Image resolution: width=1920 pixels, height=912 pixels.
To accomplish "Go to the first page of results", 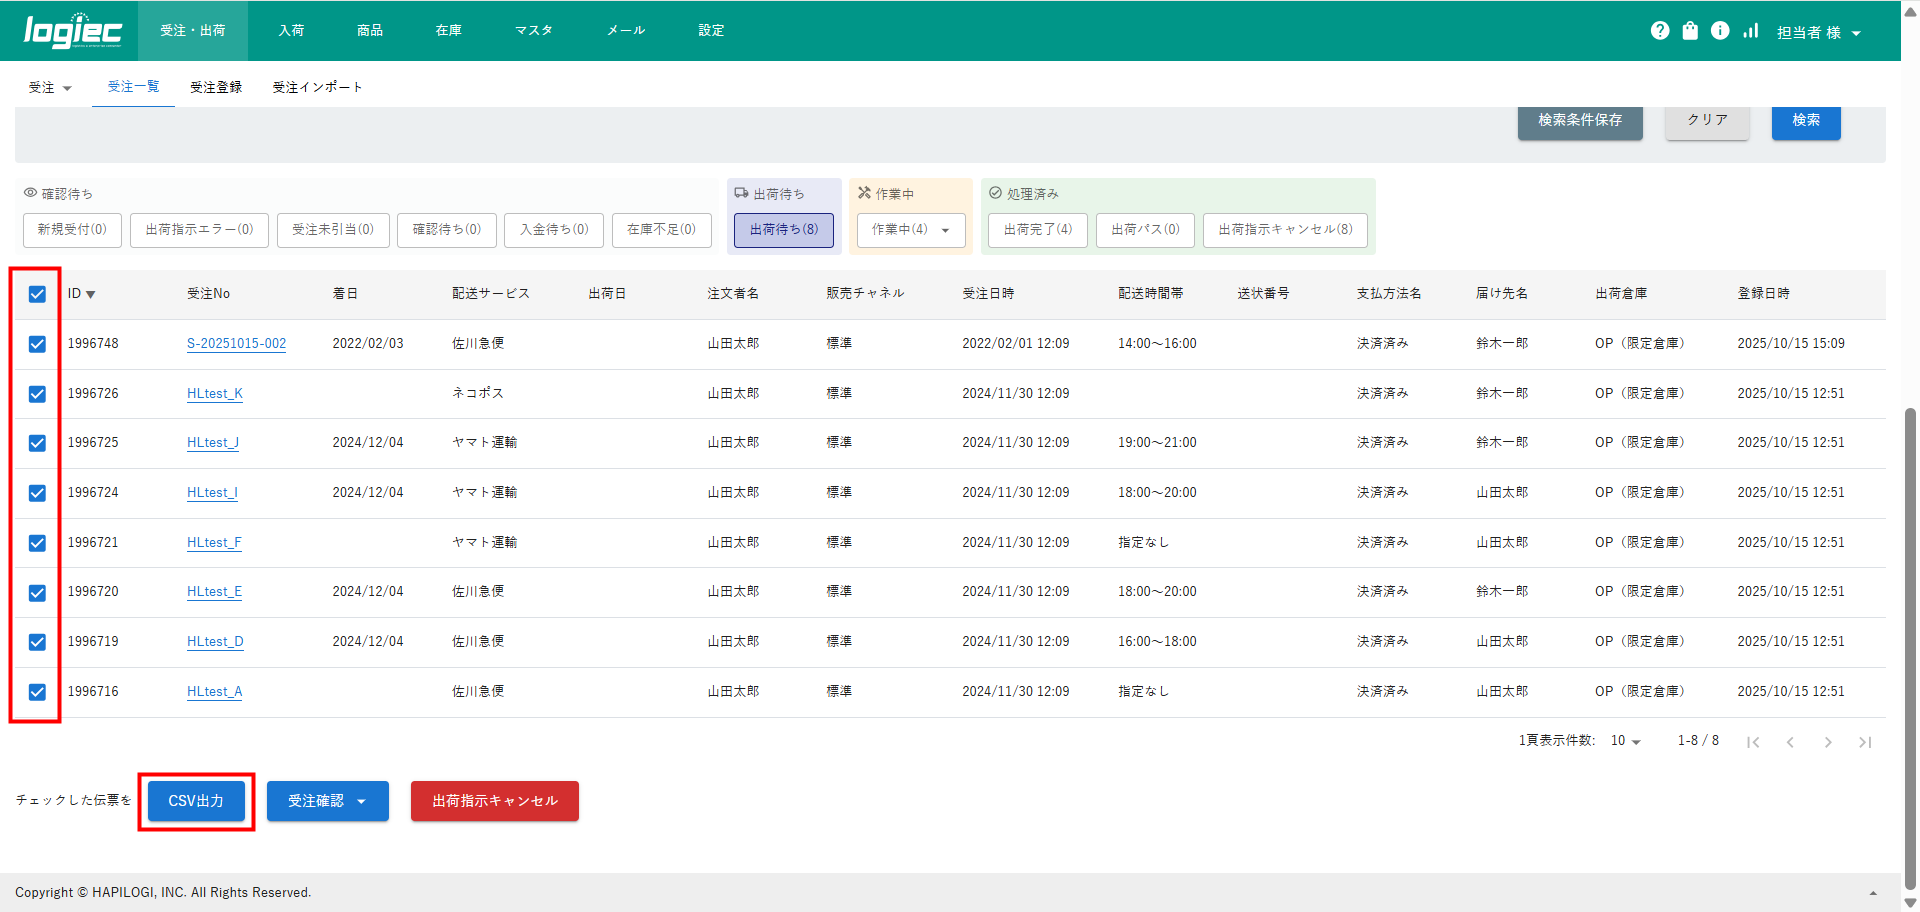I will 1752,742.
